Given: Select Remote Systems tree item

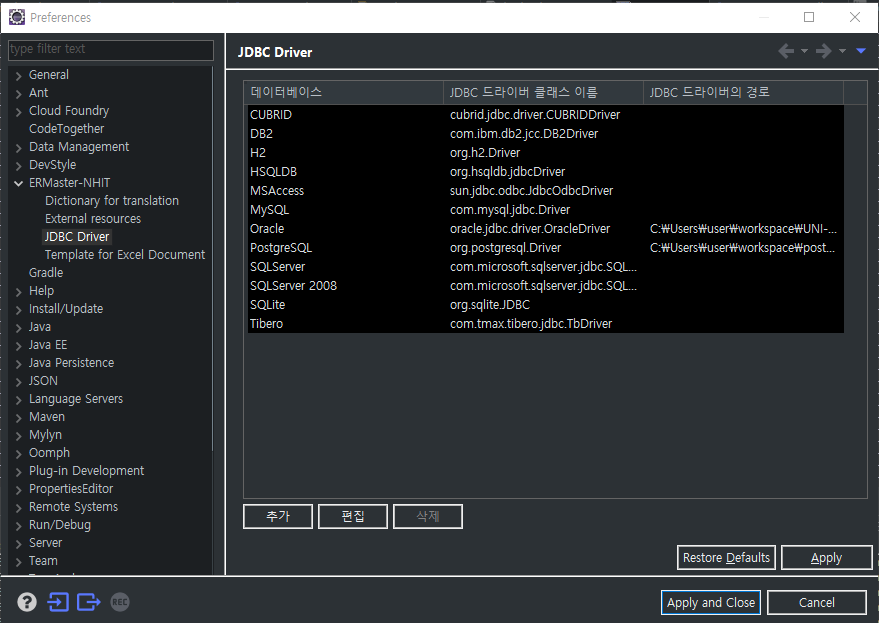Looking at the screenshot, I should (73, 506).
